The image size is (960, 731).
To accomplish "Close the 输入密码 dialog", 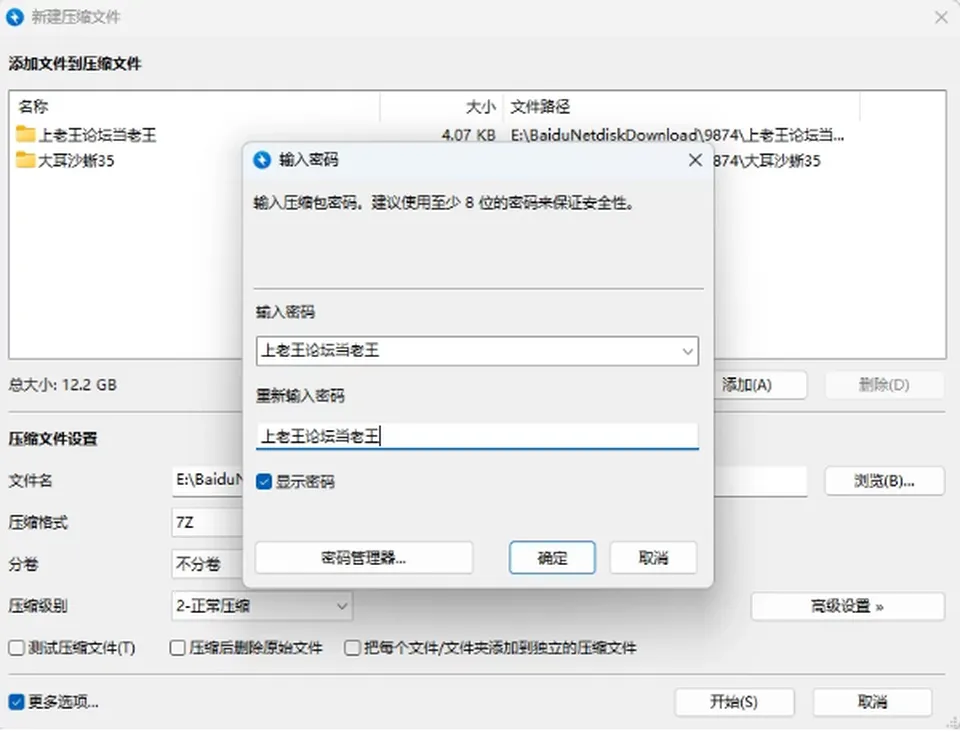I will [x=695, y=160].
